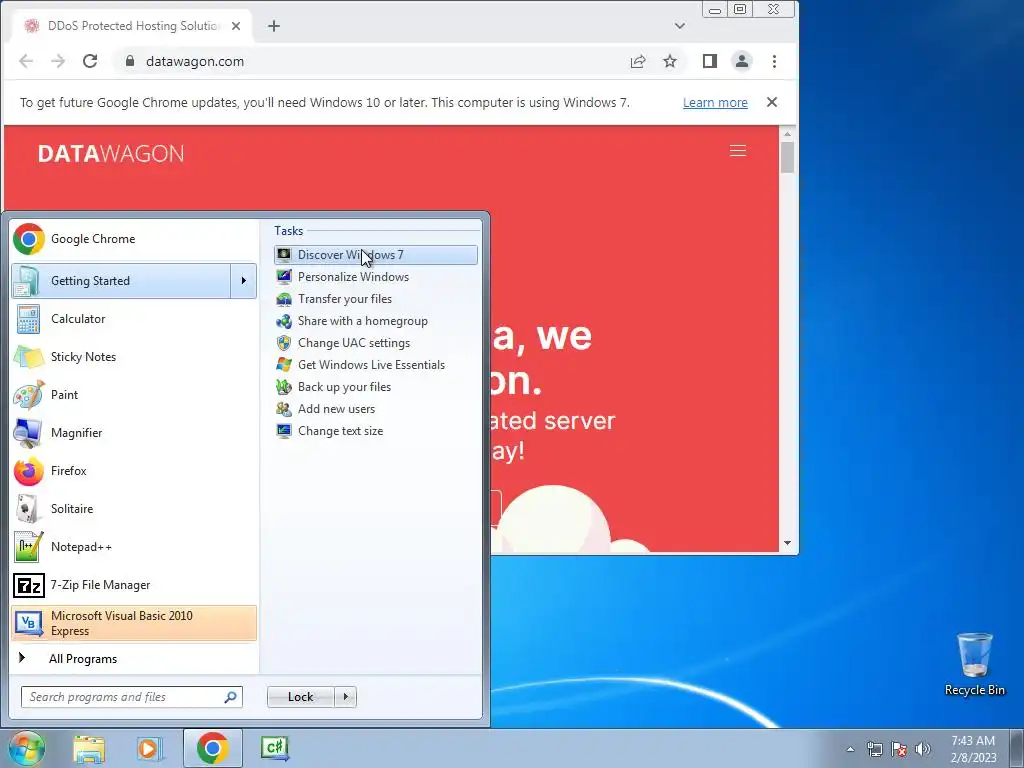
Task: Click the Lock button
Action: click(x=301, y=697)
